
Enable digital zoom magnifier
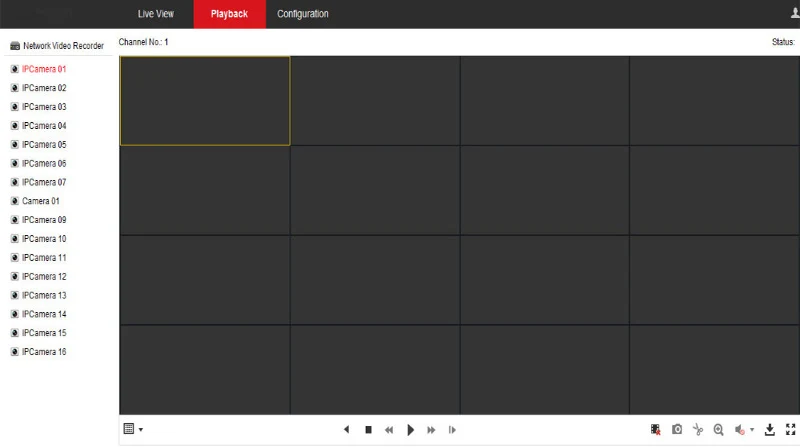coord(718,430)
